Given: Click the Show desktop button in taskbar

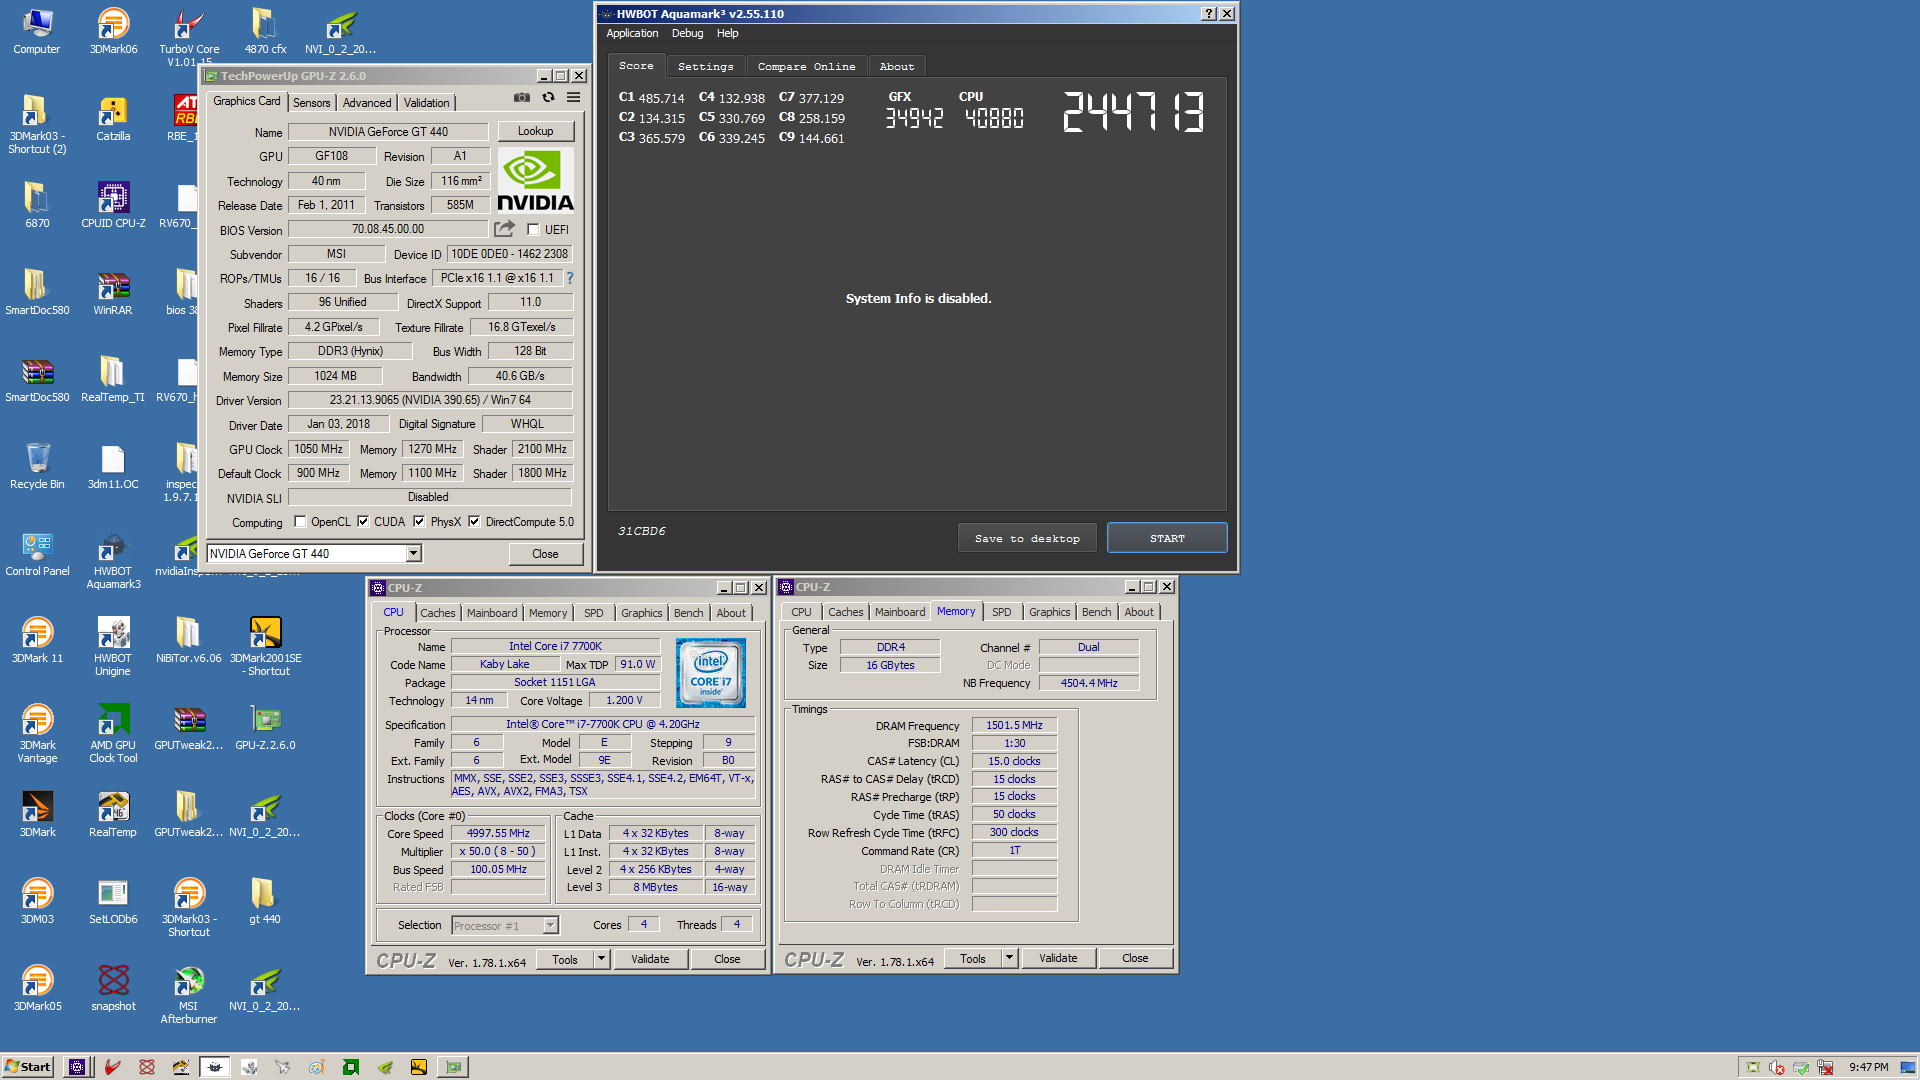Looking at the screenshot, I should pos(1908,1067).
